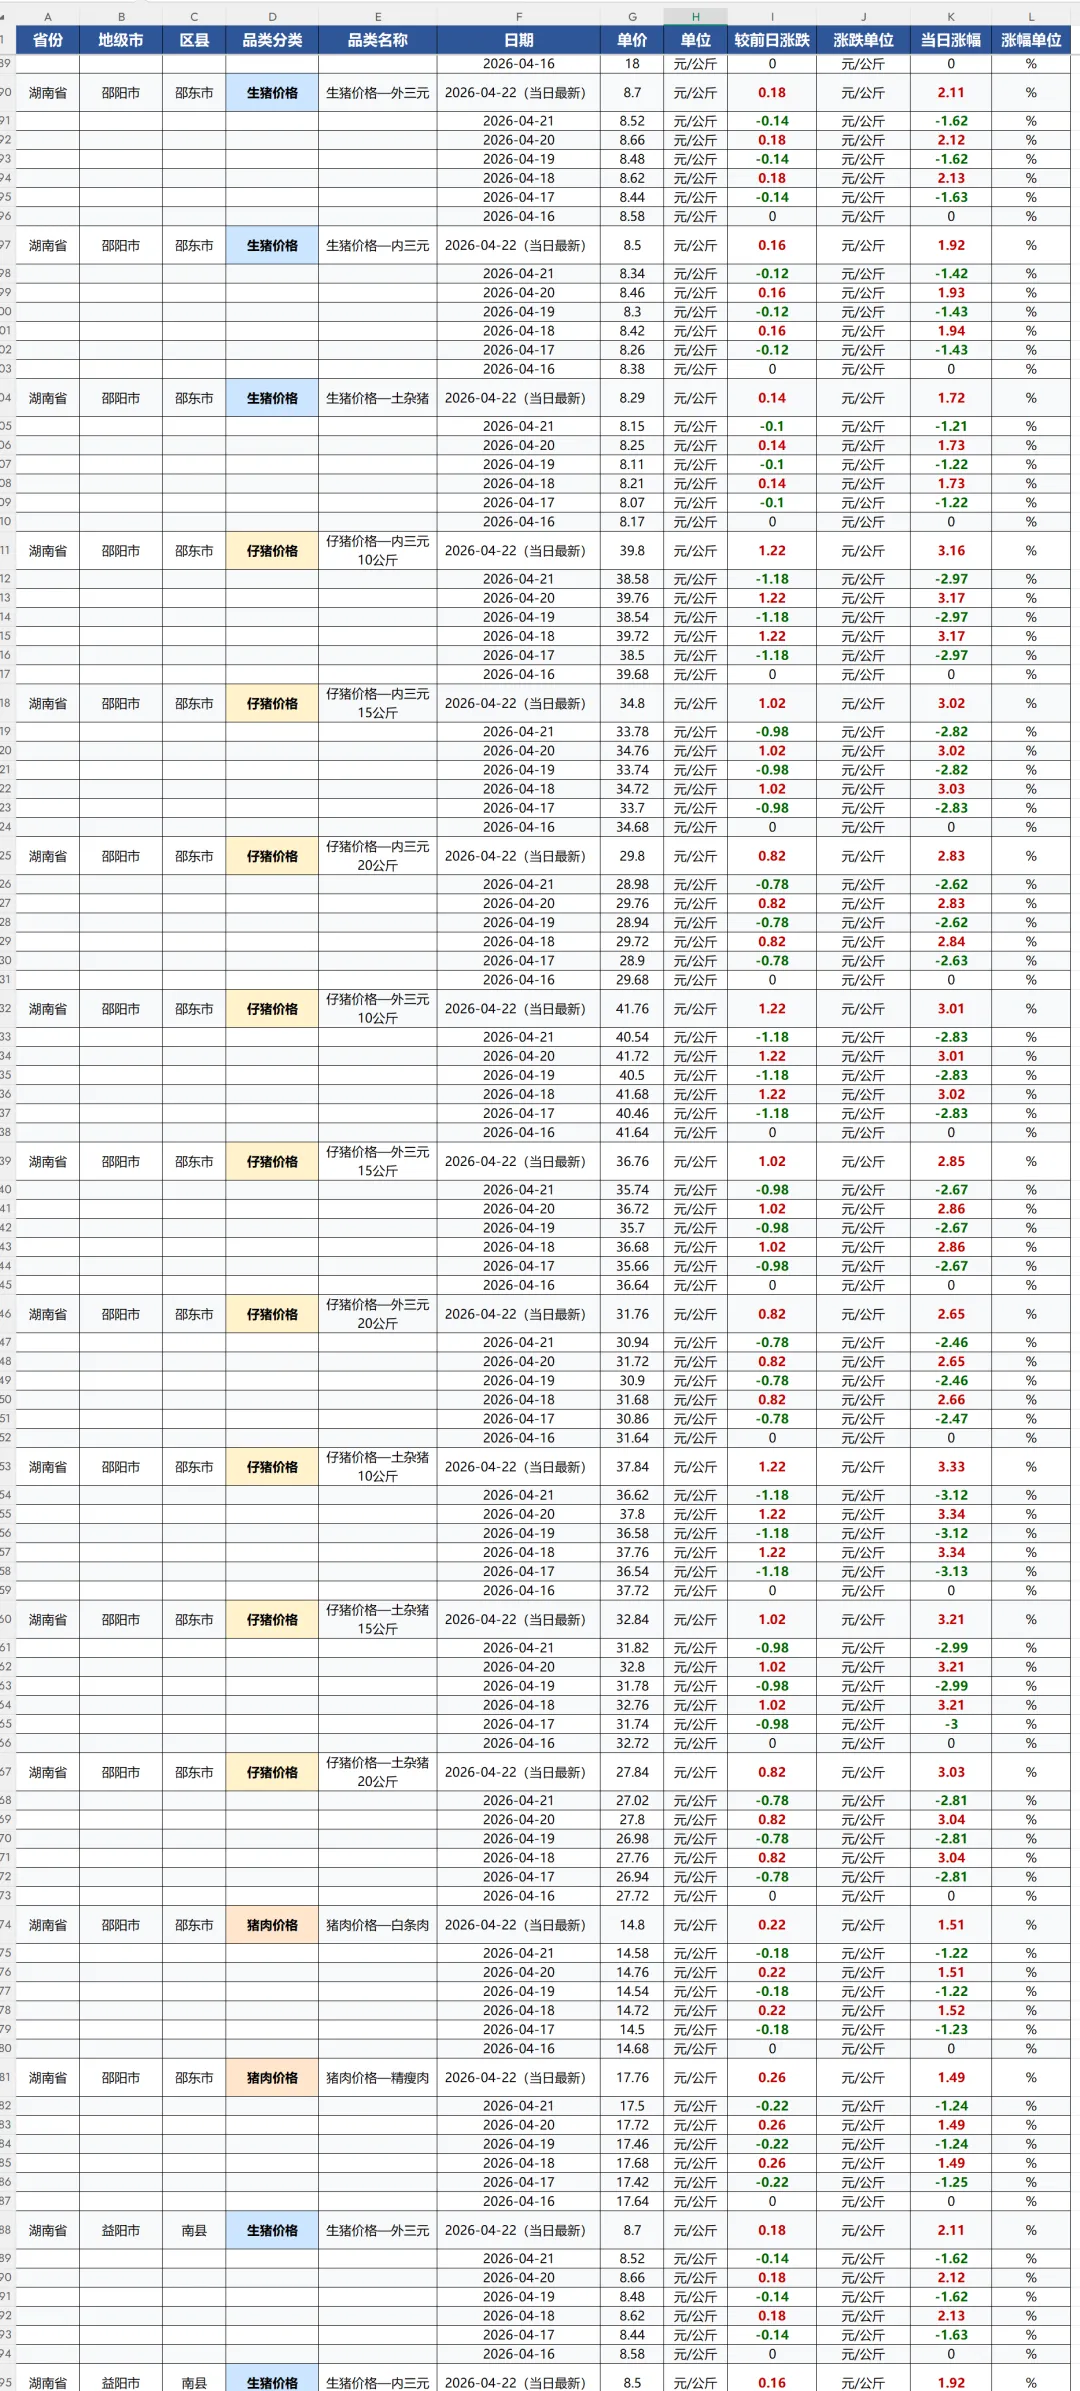Click the unit price cell 27.84
The height and width of the screenshot is (2391, 1080).
pyautogui.click(x=632, y=1772)
